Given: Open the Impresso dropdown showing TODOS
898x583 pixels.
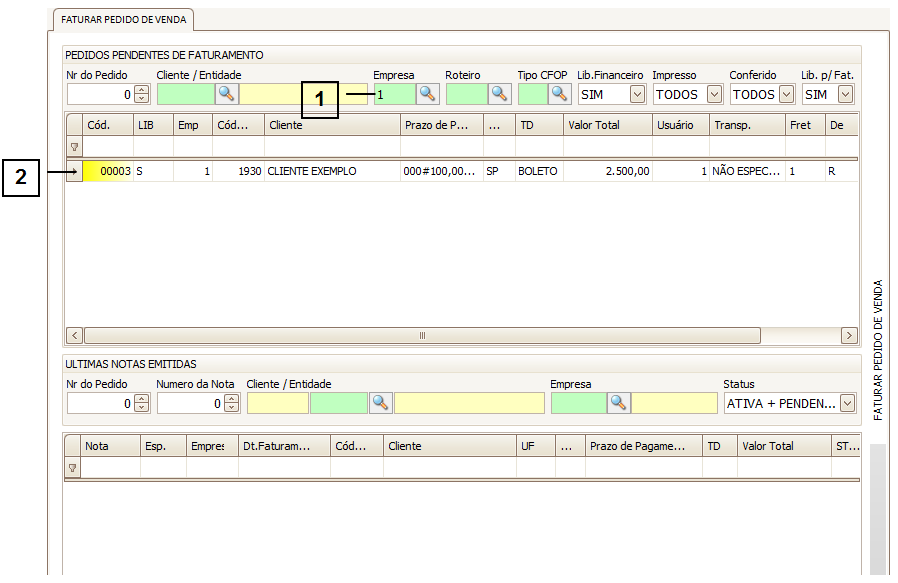Looking at the screenshot, I should point(714,94).
